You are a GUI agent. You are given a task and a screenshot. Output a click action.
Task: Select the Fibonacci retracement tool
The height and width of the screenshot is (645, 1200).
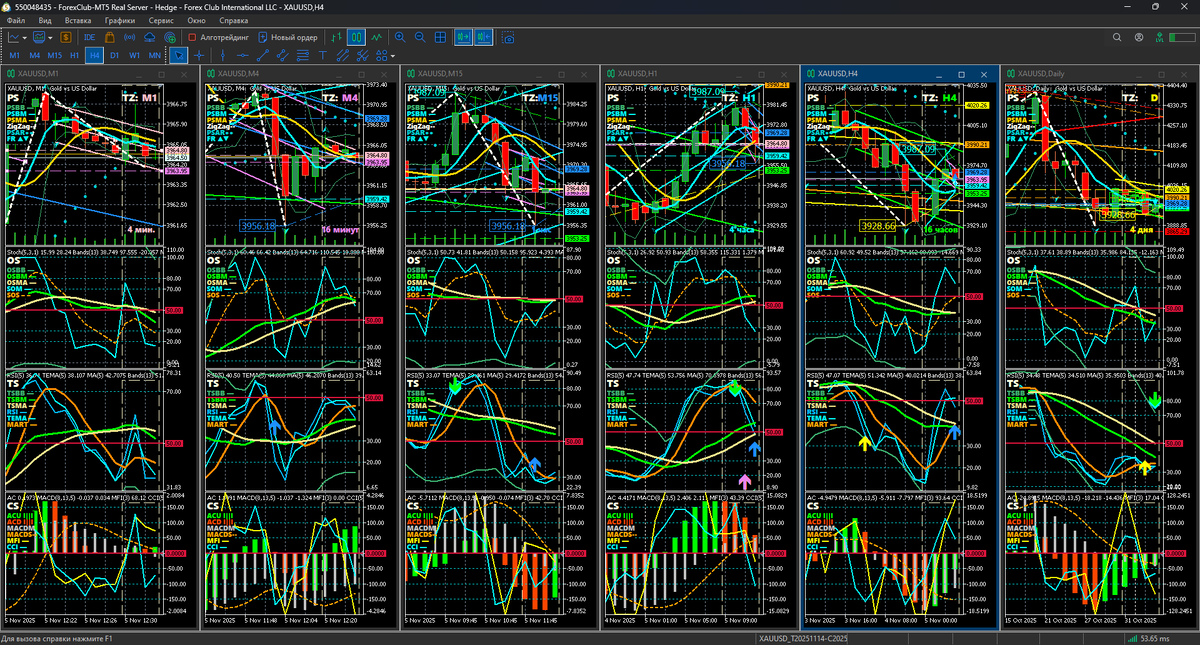[303, 55]
